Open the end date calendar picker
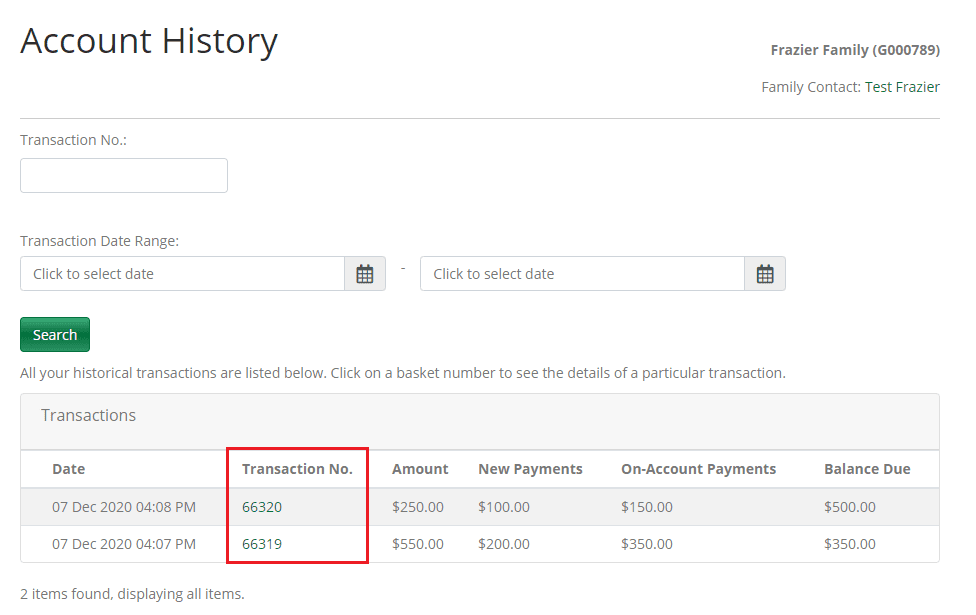Viewport: 976px width, 615px height. (765, 274)
